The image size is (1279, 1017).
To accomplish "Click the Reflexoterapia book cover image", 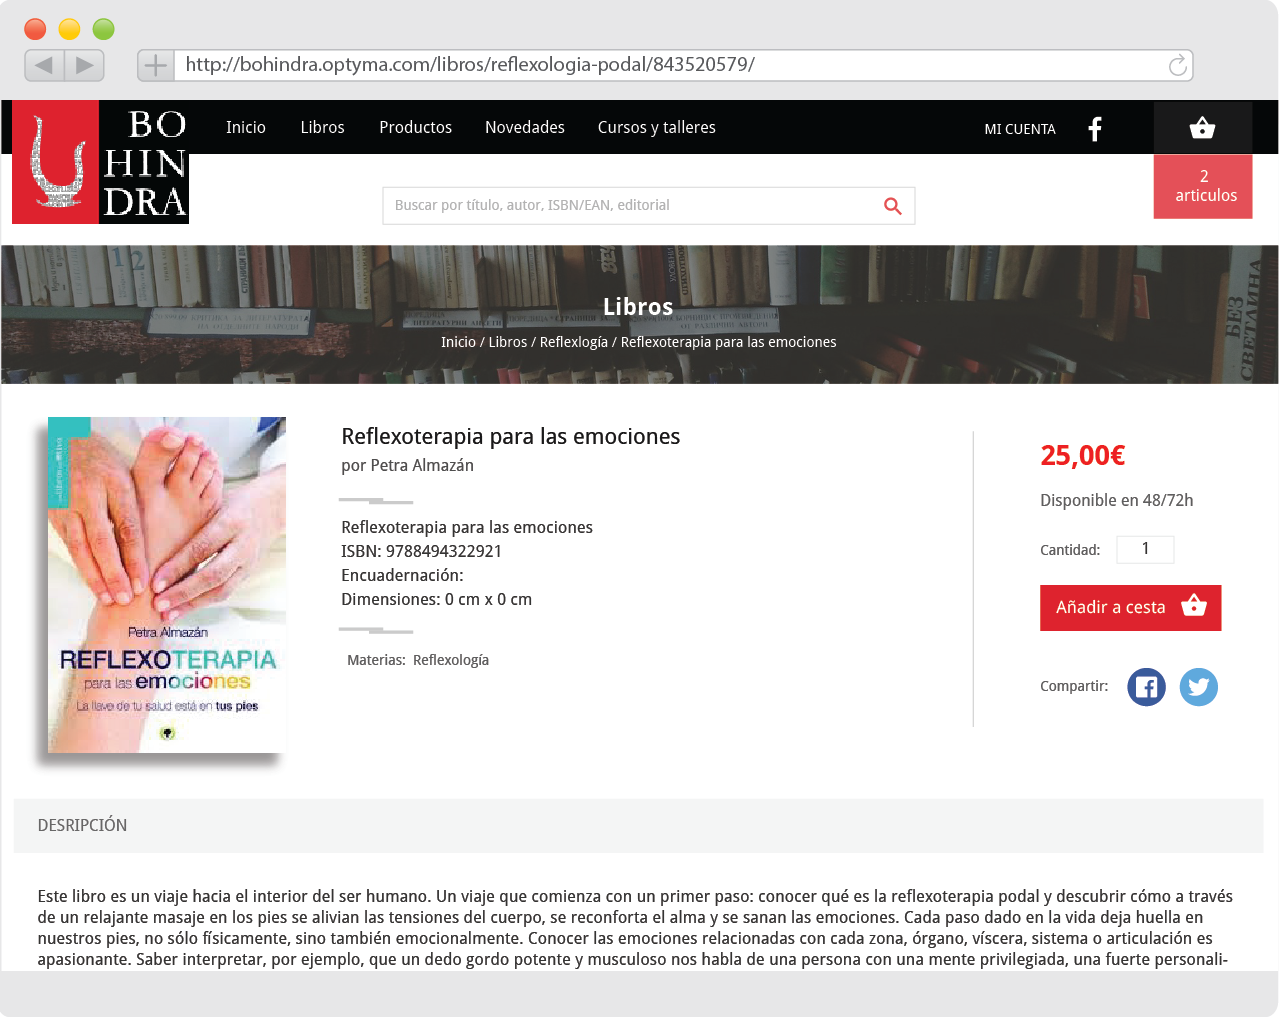I will click(x=167, y=585).
